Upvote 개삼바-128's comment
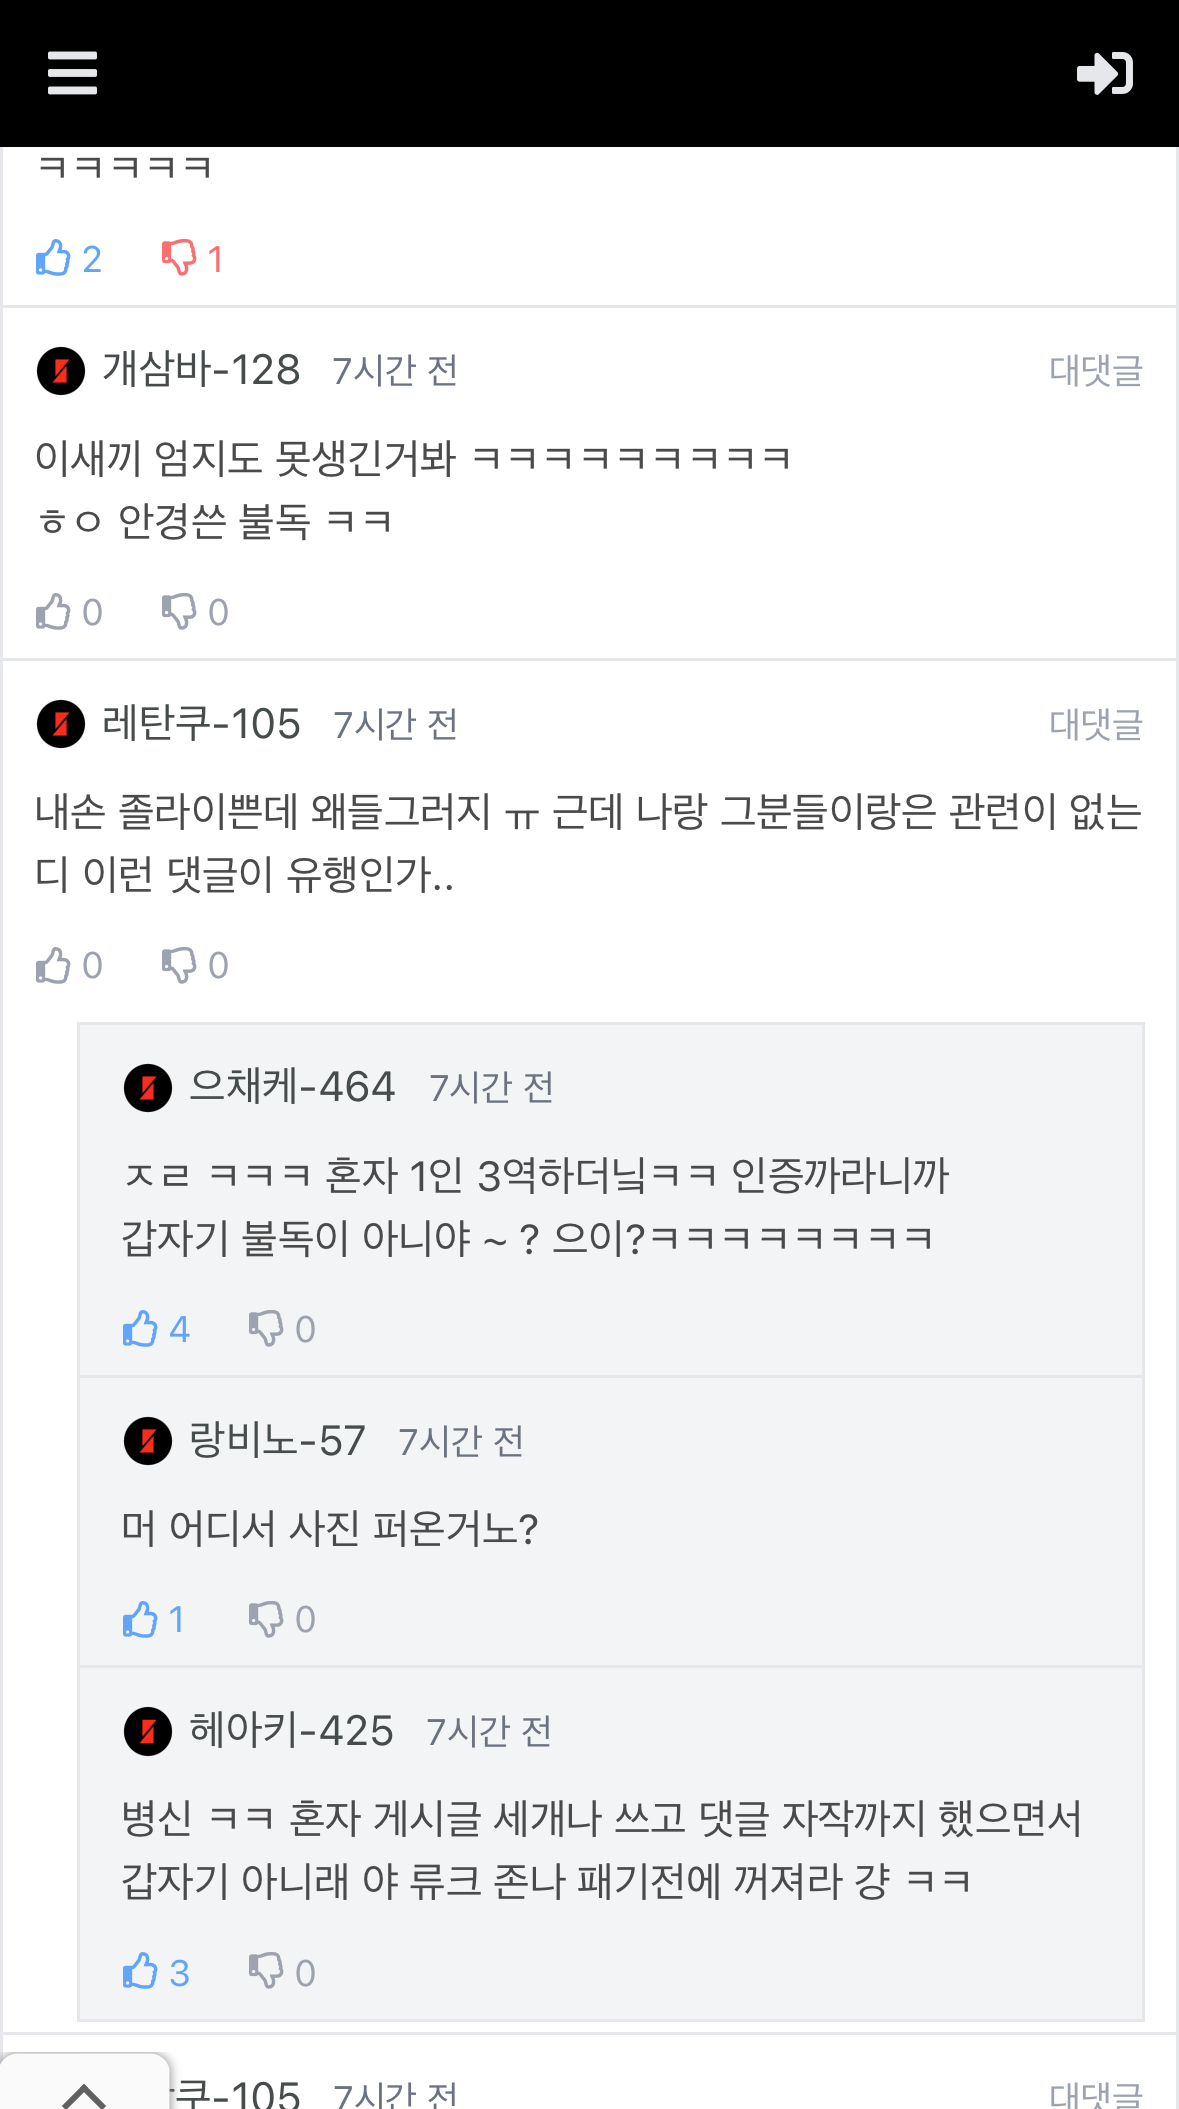Viewport: 1179px width, 2109px height. pyautogui.click(x=54, y=611)
